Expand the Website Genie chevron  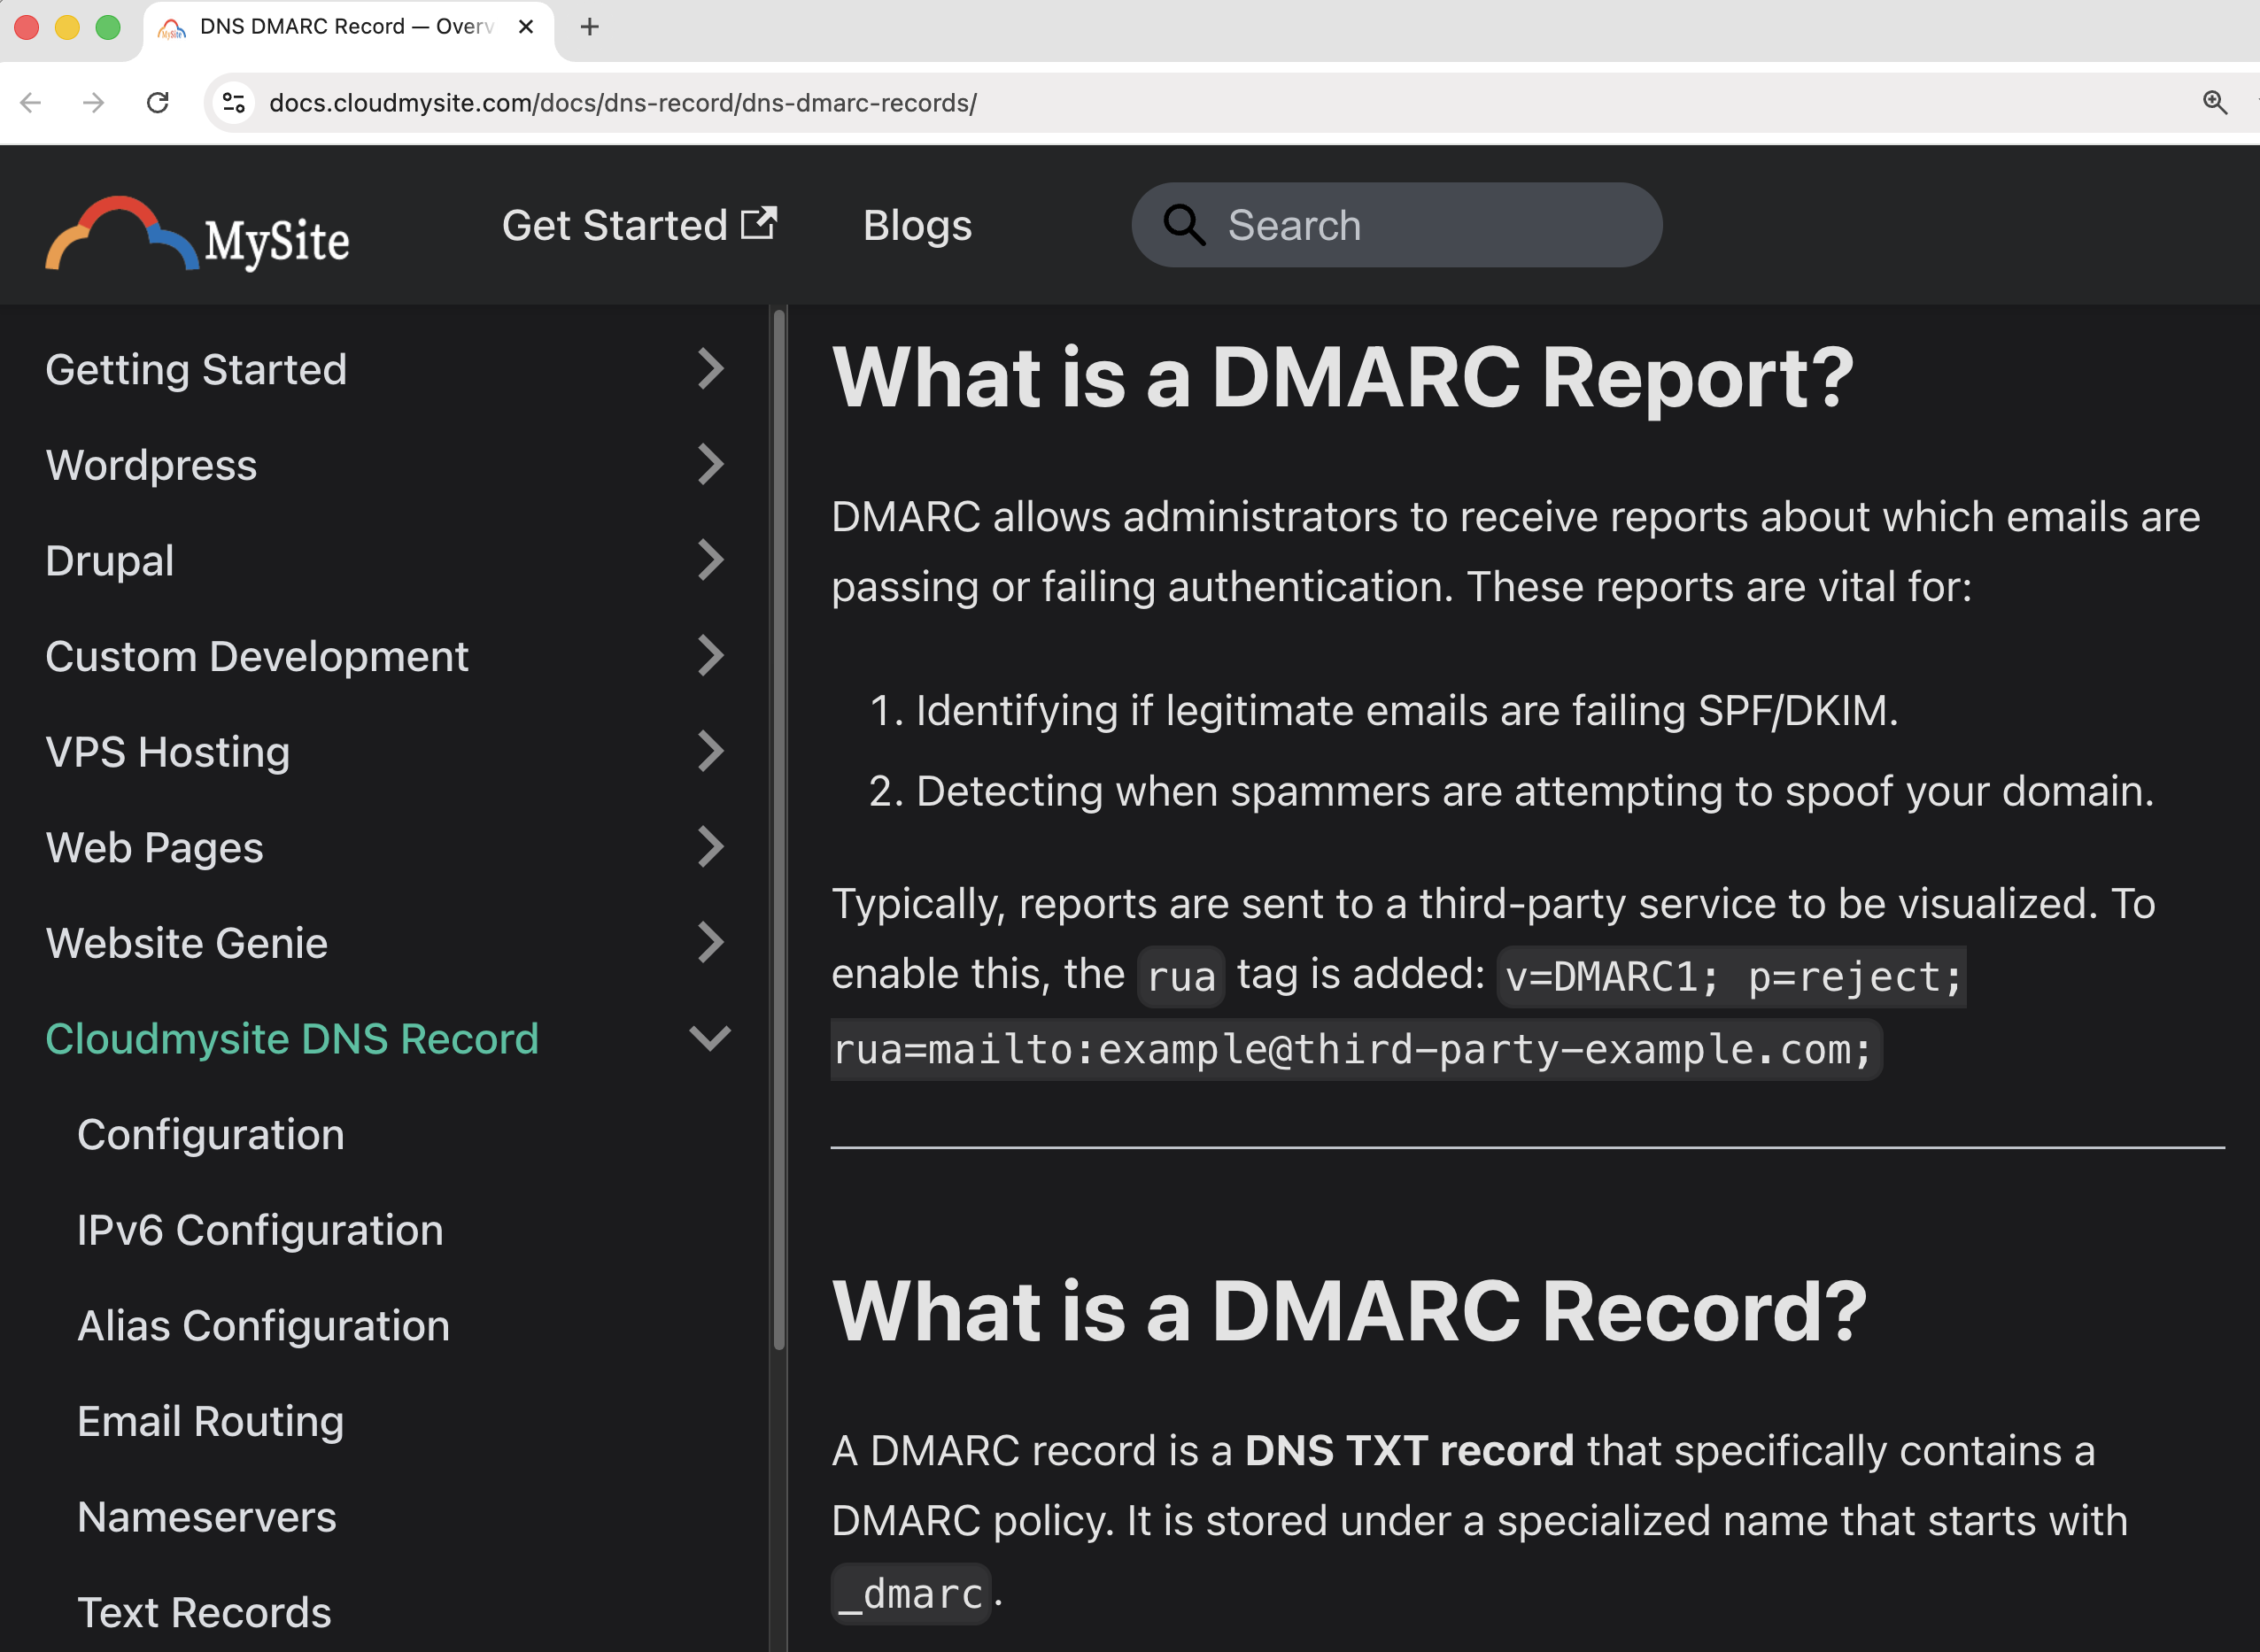(710, 942)
